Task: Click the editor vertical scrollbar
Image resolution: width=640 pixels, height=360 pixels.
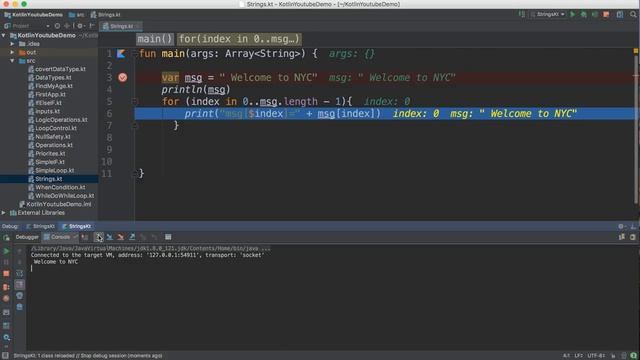Action: point(636,129)
